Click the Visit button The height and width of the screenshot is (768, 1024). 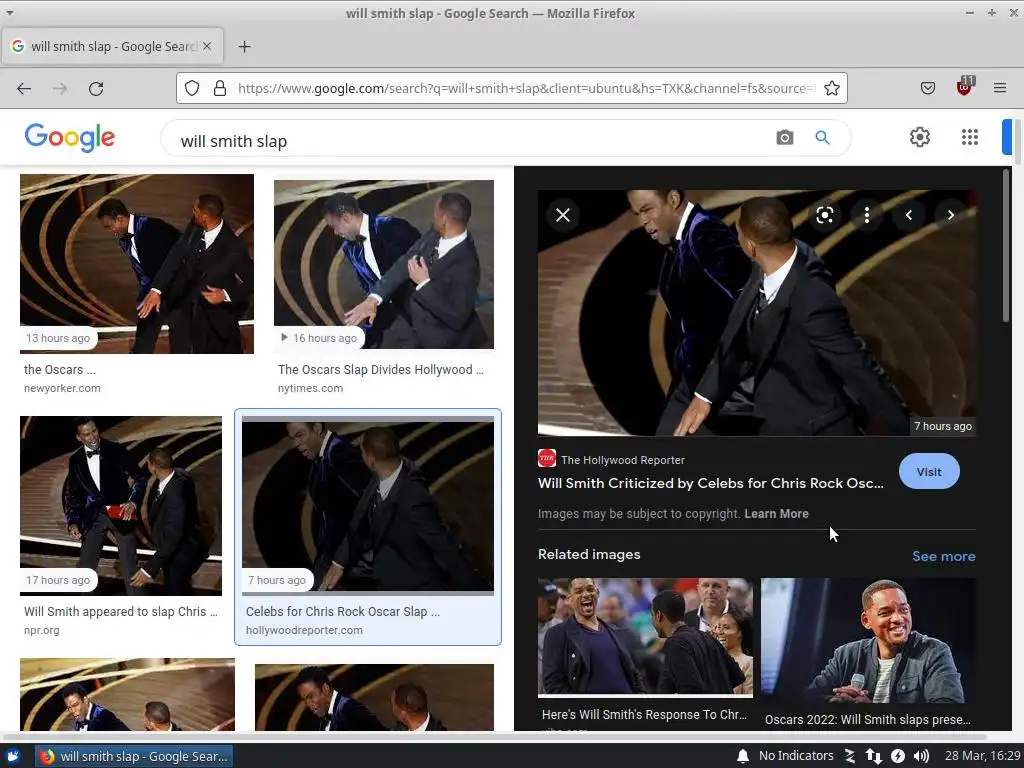pos(929,472)
